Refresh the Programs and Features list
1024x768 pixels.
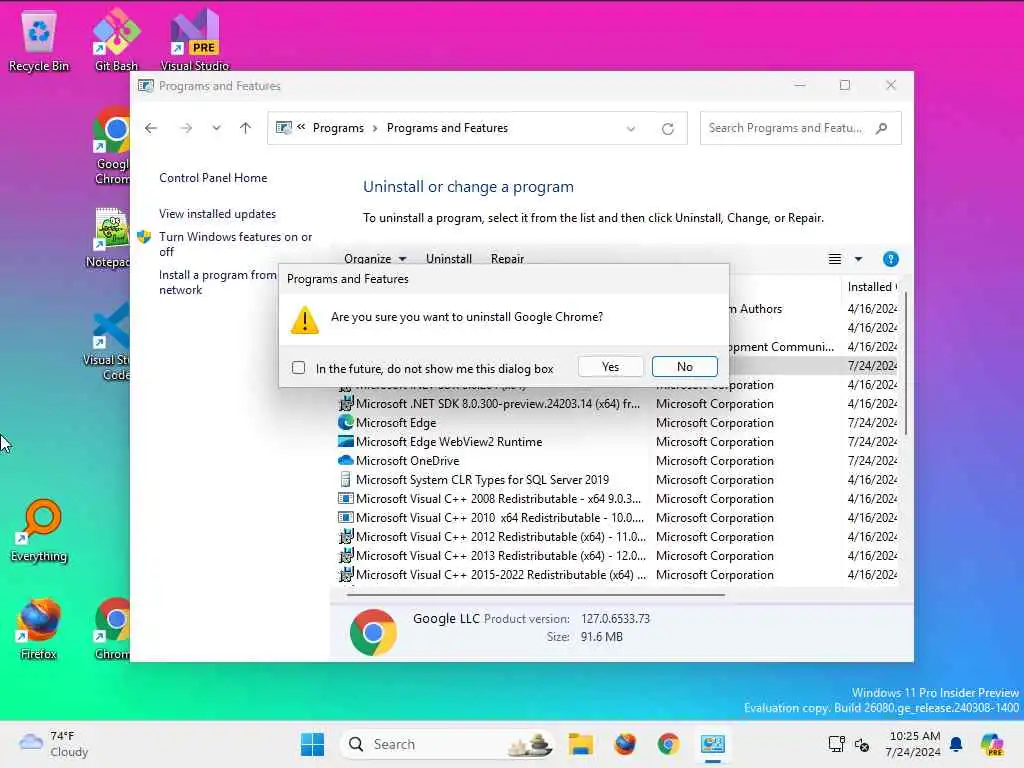tap(667, 129)
